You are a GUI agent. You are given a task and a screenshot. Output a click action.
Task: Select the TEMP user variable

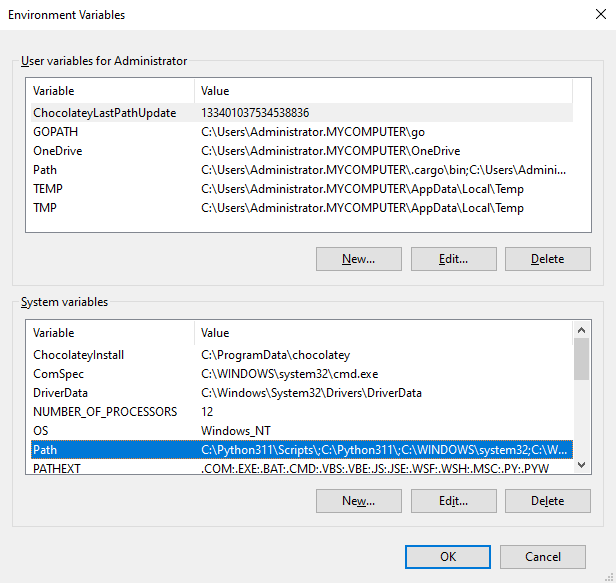pyautogui.click(x=48, y=189)
